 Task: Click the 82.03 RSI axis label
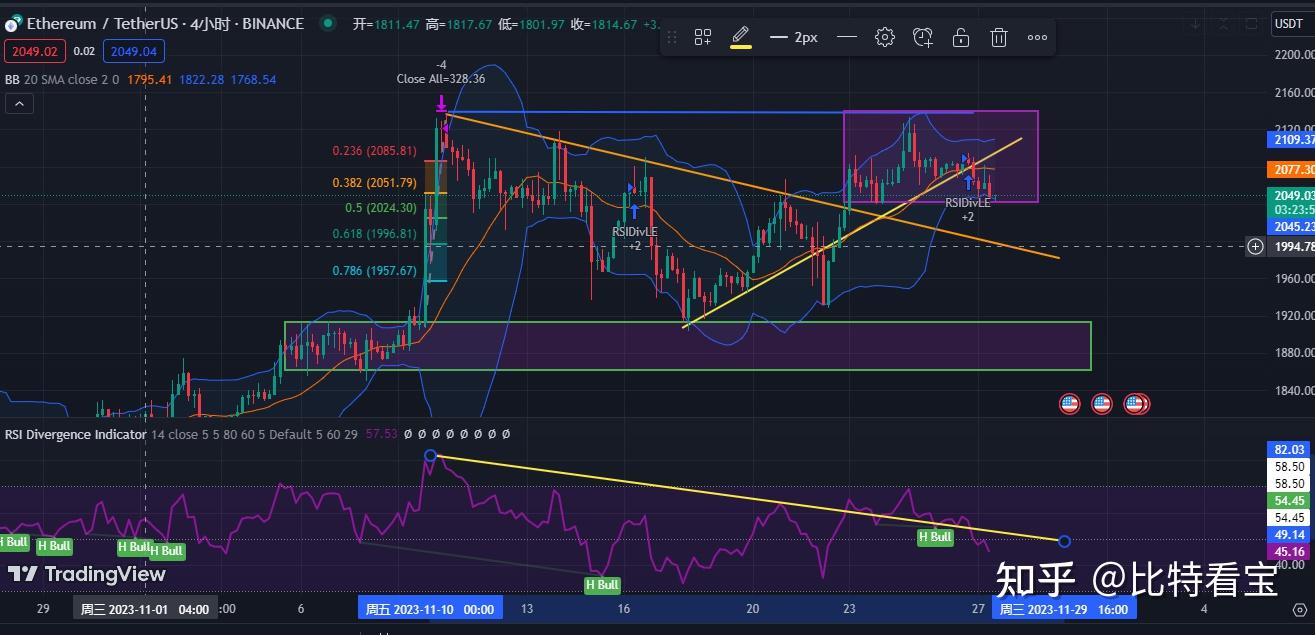tap(1288, 450)
